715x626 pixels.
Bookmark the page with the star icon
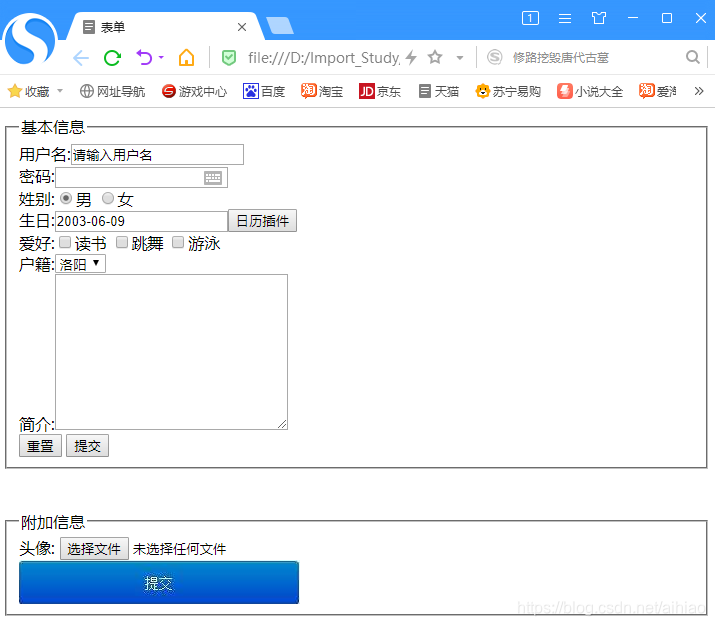[435, 57]
